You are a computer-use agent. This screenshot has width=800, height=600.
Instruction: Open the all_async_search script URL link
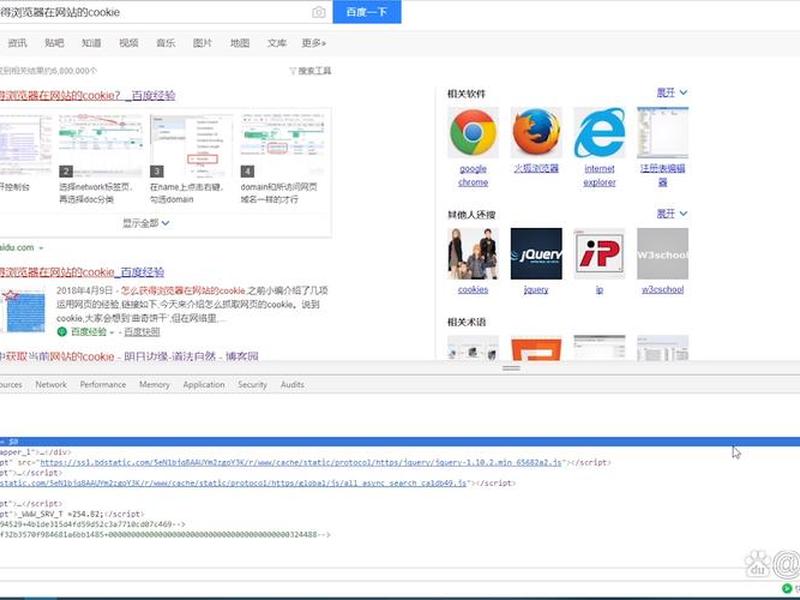pyautogui.click(x=233, y=483)
